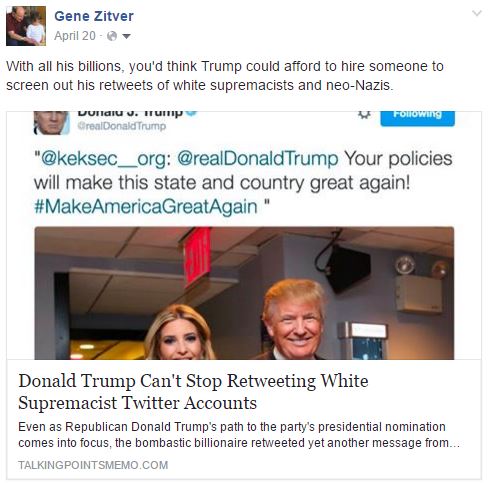The image size is (490, 492).
Task: Open Gene Zitver's profile picture
Action: click(26, 26)
